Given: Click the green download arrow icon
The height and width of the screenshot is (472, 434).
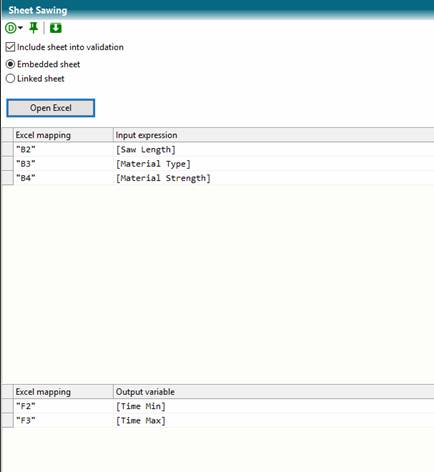Looking at the screenshot, I should point(56,28).
